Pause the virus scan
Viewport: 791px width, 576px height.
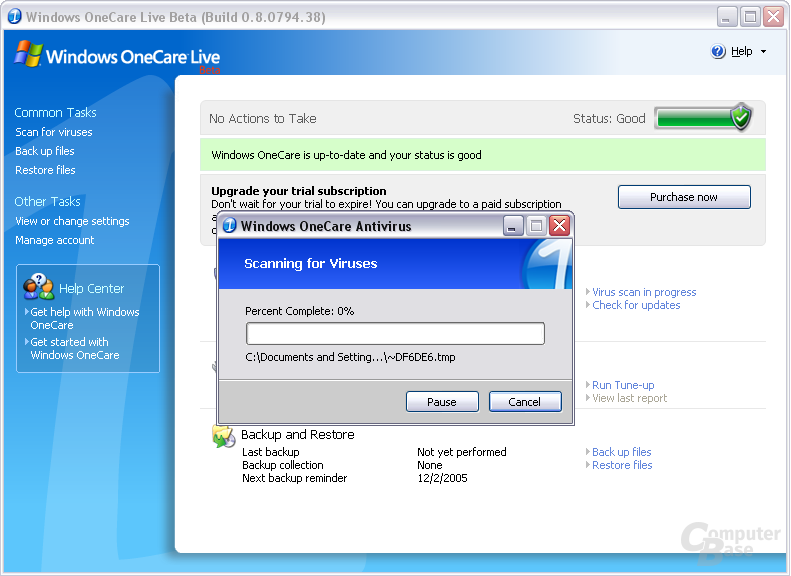(x=442, y=402)
